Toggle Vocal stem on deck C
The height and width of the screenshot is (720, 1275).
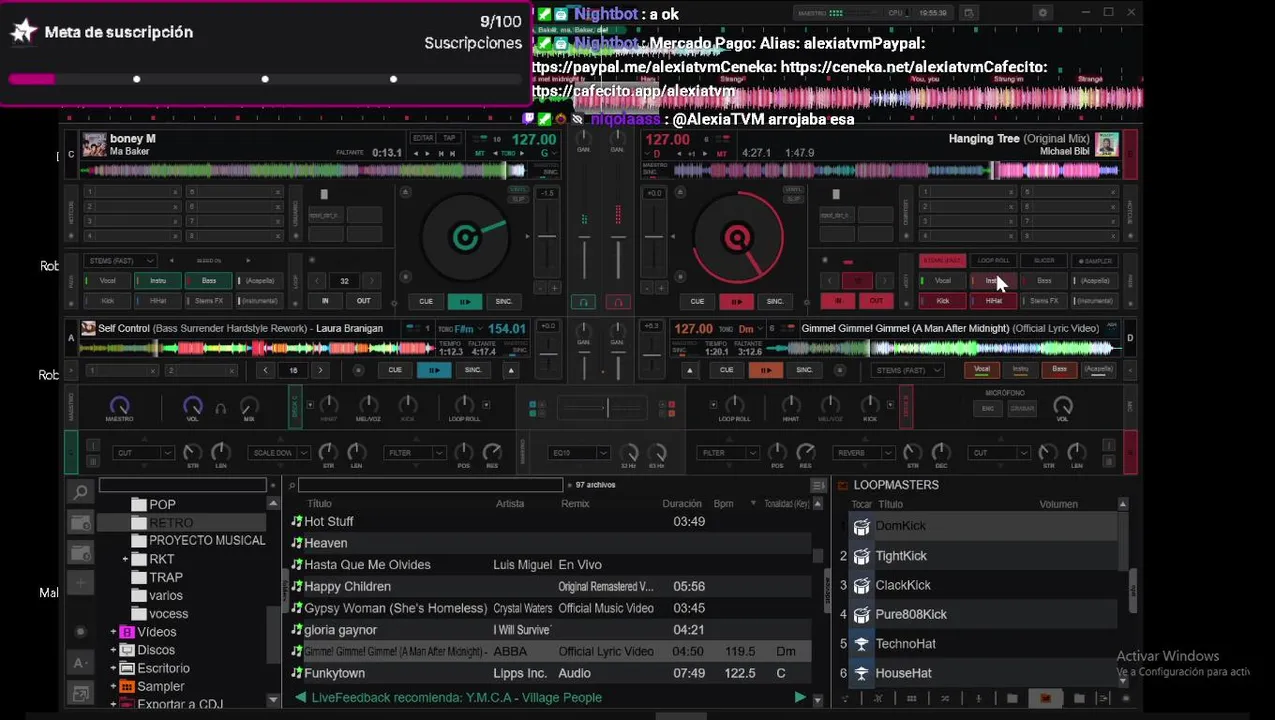point(107,281)
